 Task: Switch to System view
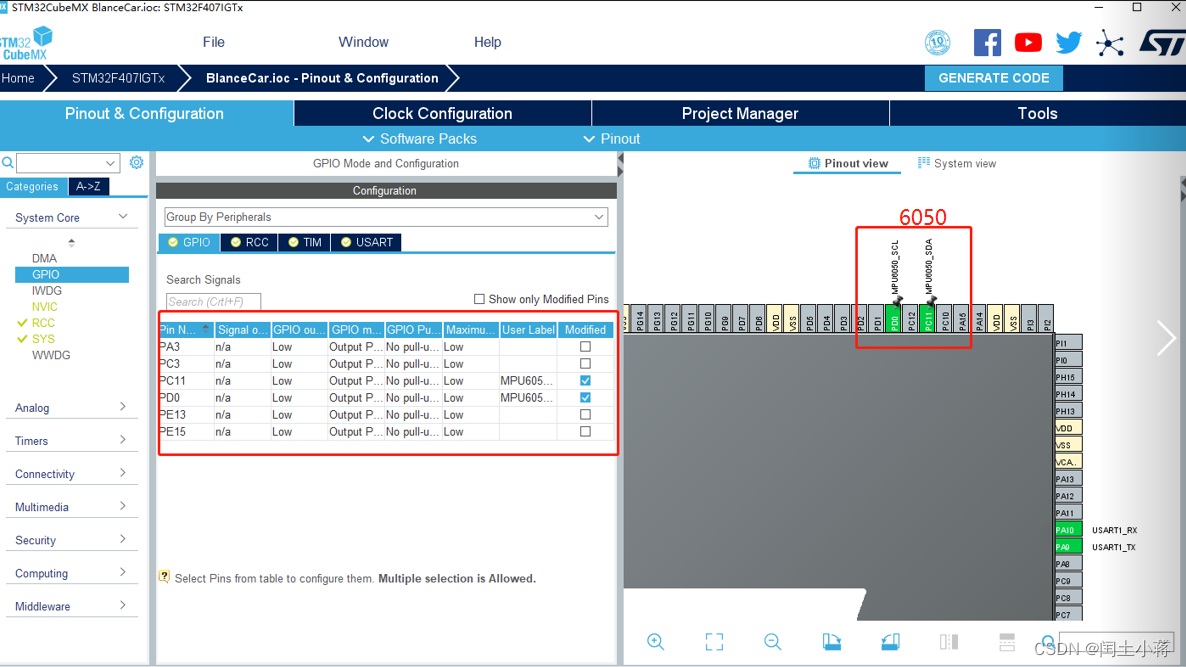pos(957,163)
